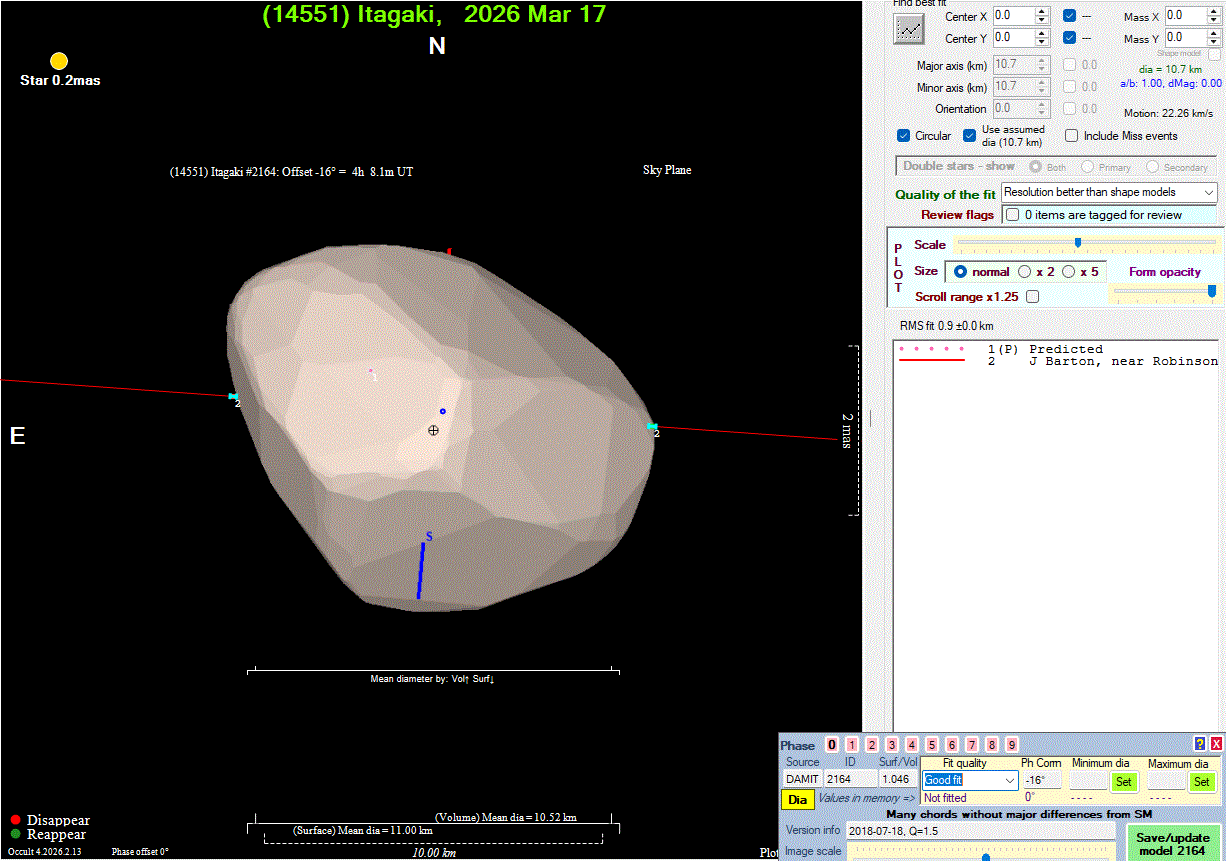Click Save/update model 2164

(1174, 844)
